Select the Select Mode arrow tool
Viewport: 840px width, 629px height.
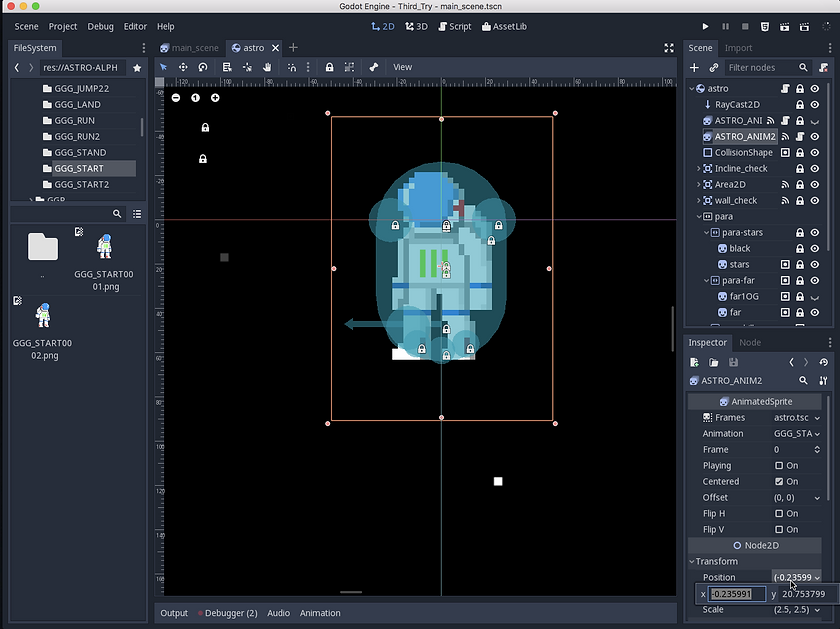(163, 67)
